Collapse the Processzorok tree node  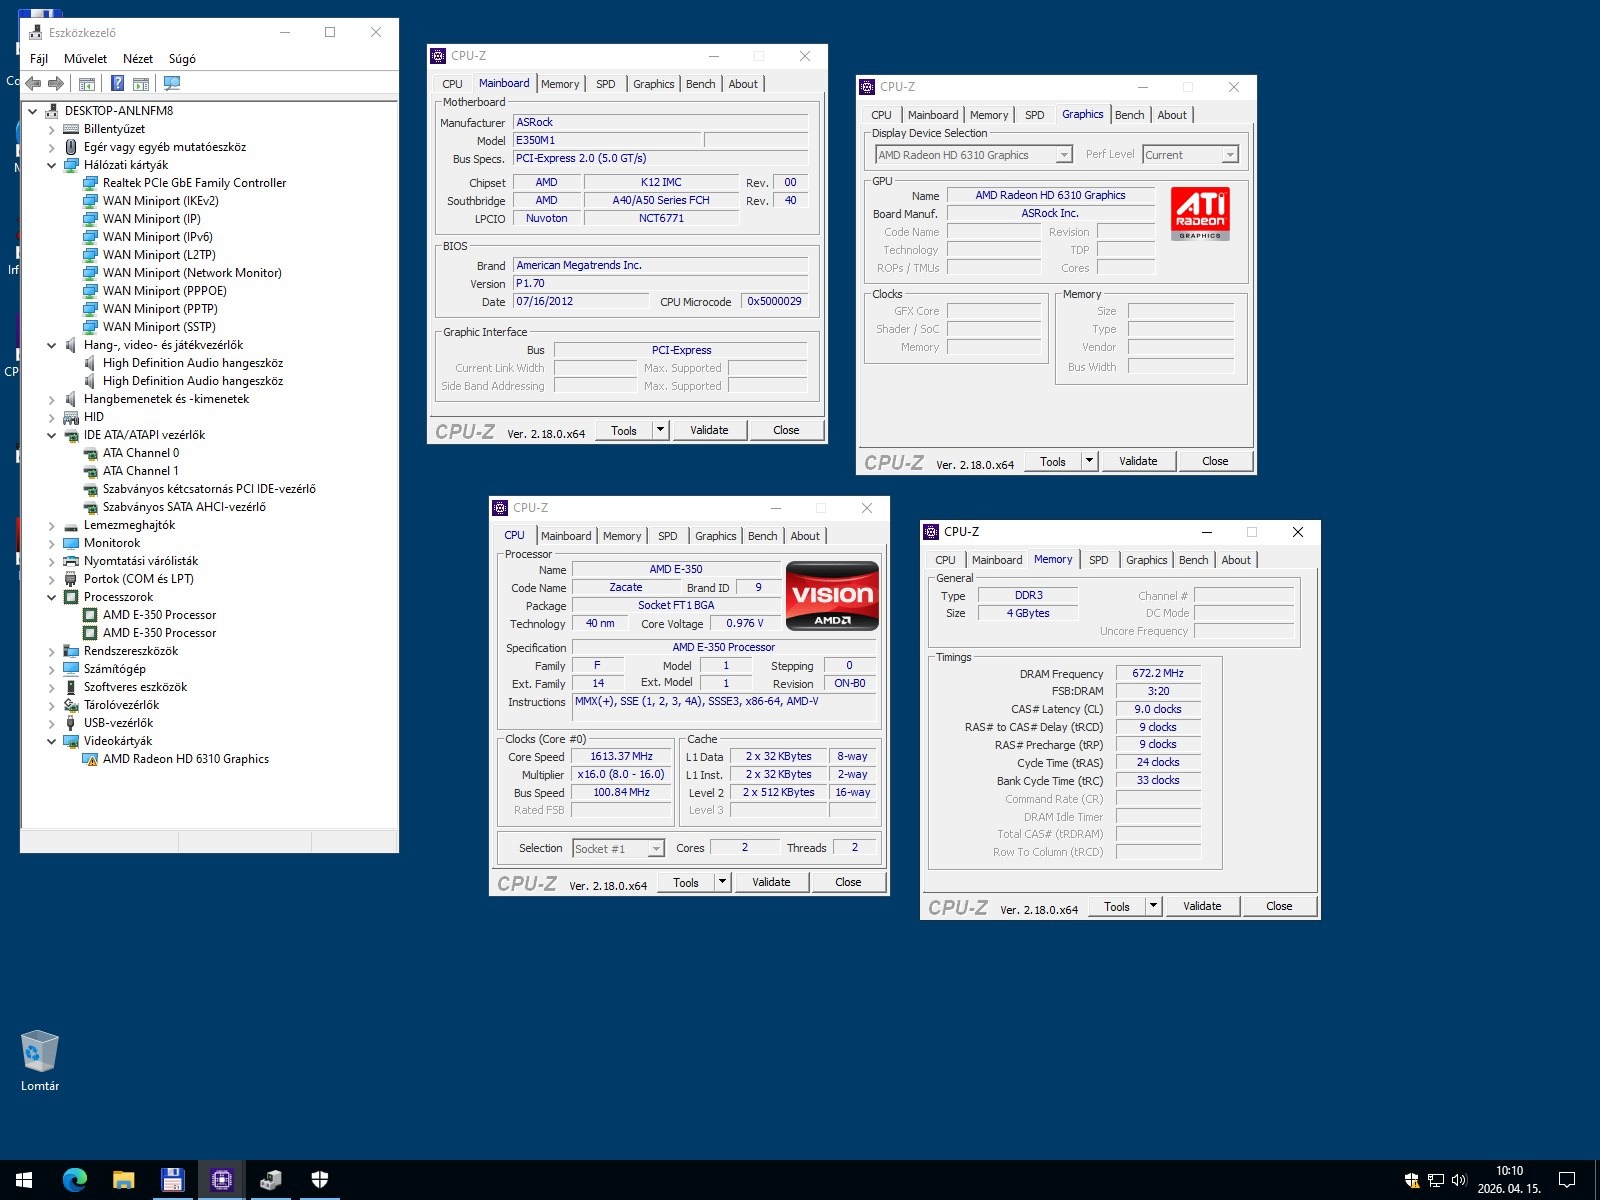52,597
